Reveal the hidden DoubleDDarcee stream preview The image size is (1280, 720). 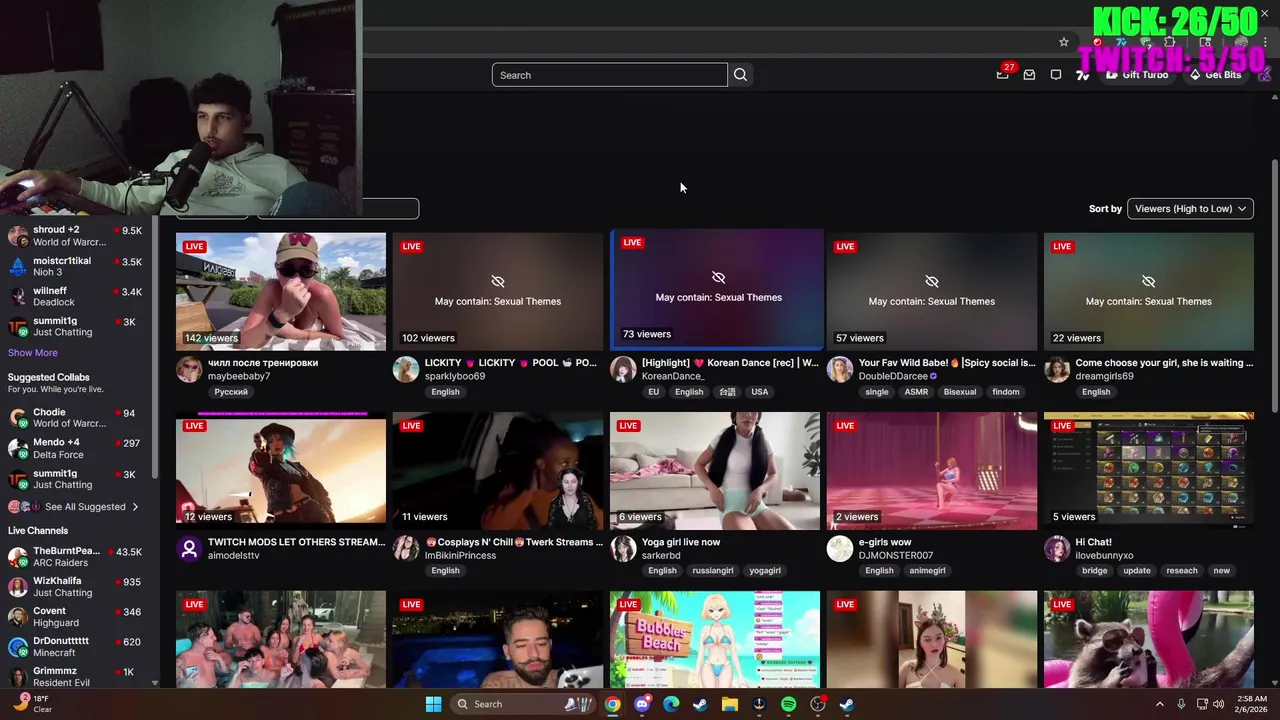click(x=932, y=292)
